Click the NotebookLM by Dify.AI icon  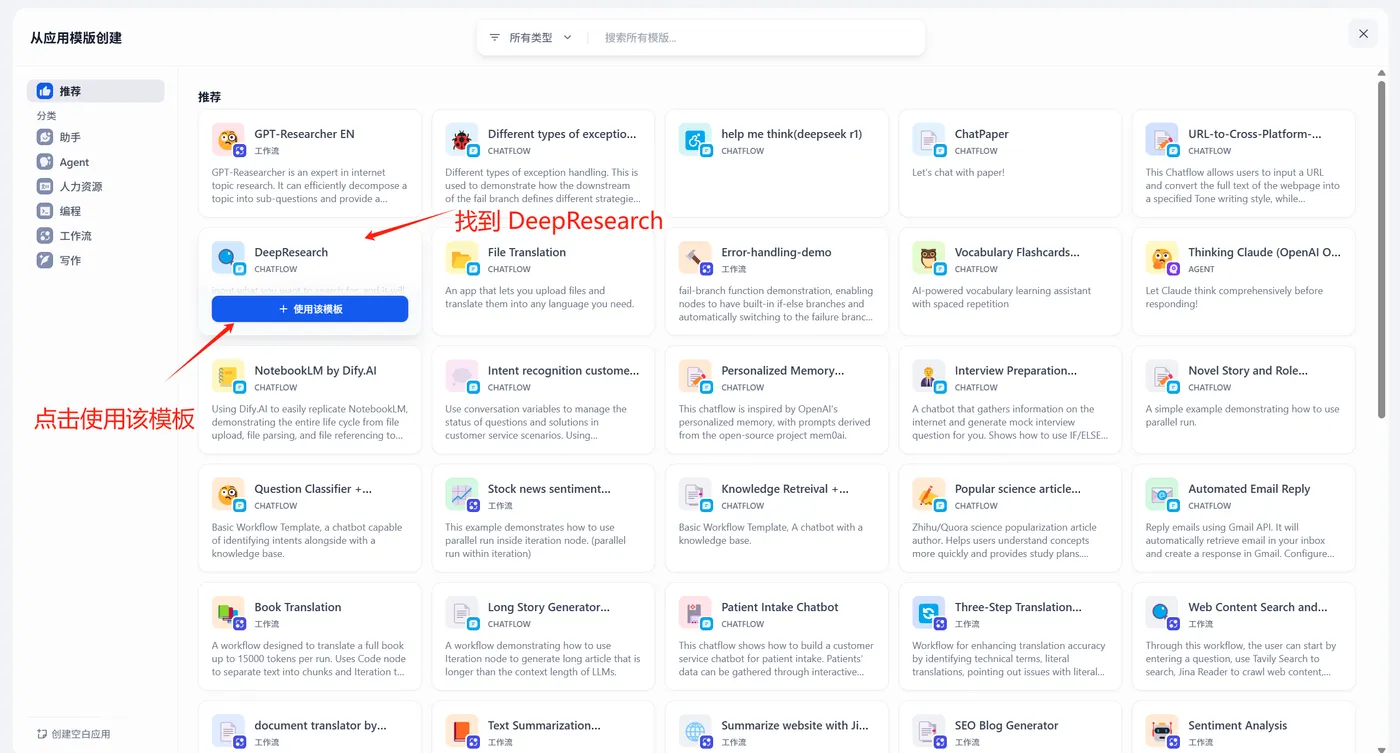click(x=228, y=375)
